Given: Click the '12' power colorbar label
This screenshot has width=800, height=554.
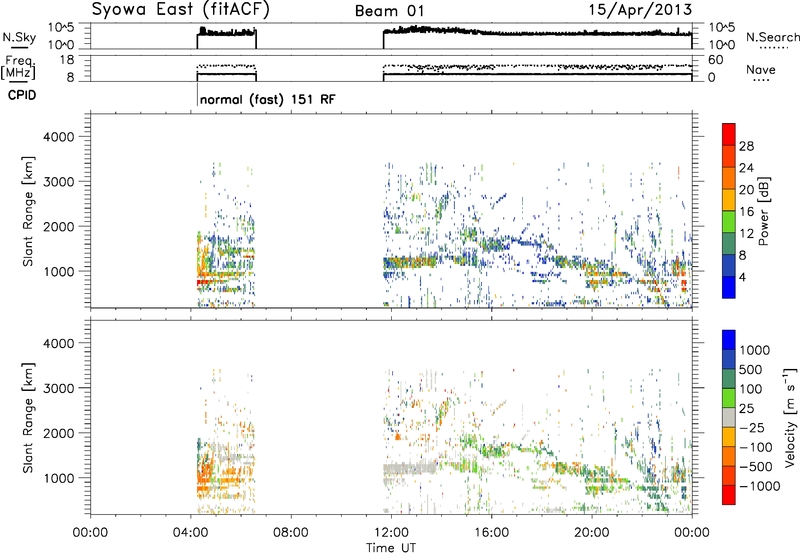Looking at the screenshot, I should (x=746, y=234).
